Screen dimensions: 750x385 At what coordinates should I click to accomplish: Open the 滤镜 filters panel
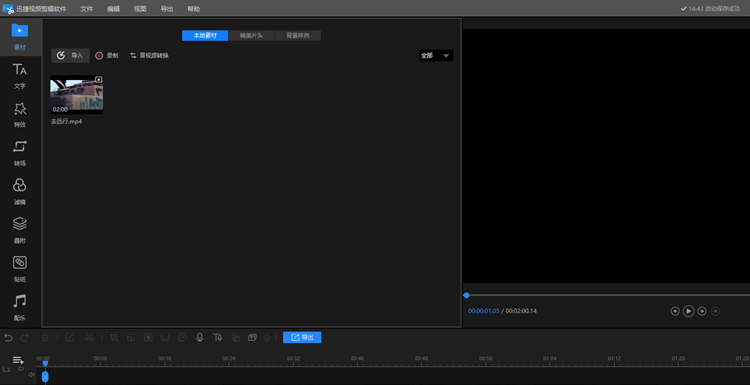pyautogui.click(x=20, y=192)
